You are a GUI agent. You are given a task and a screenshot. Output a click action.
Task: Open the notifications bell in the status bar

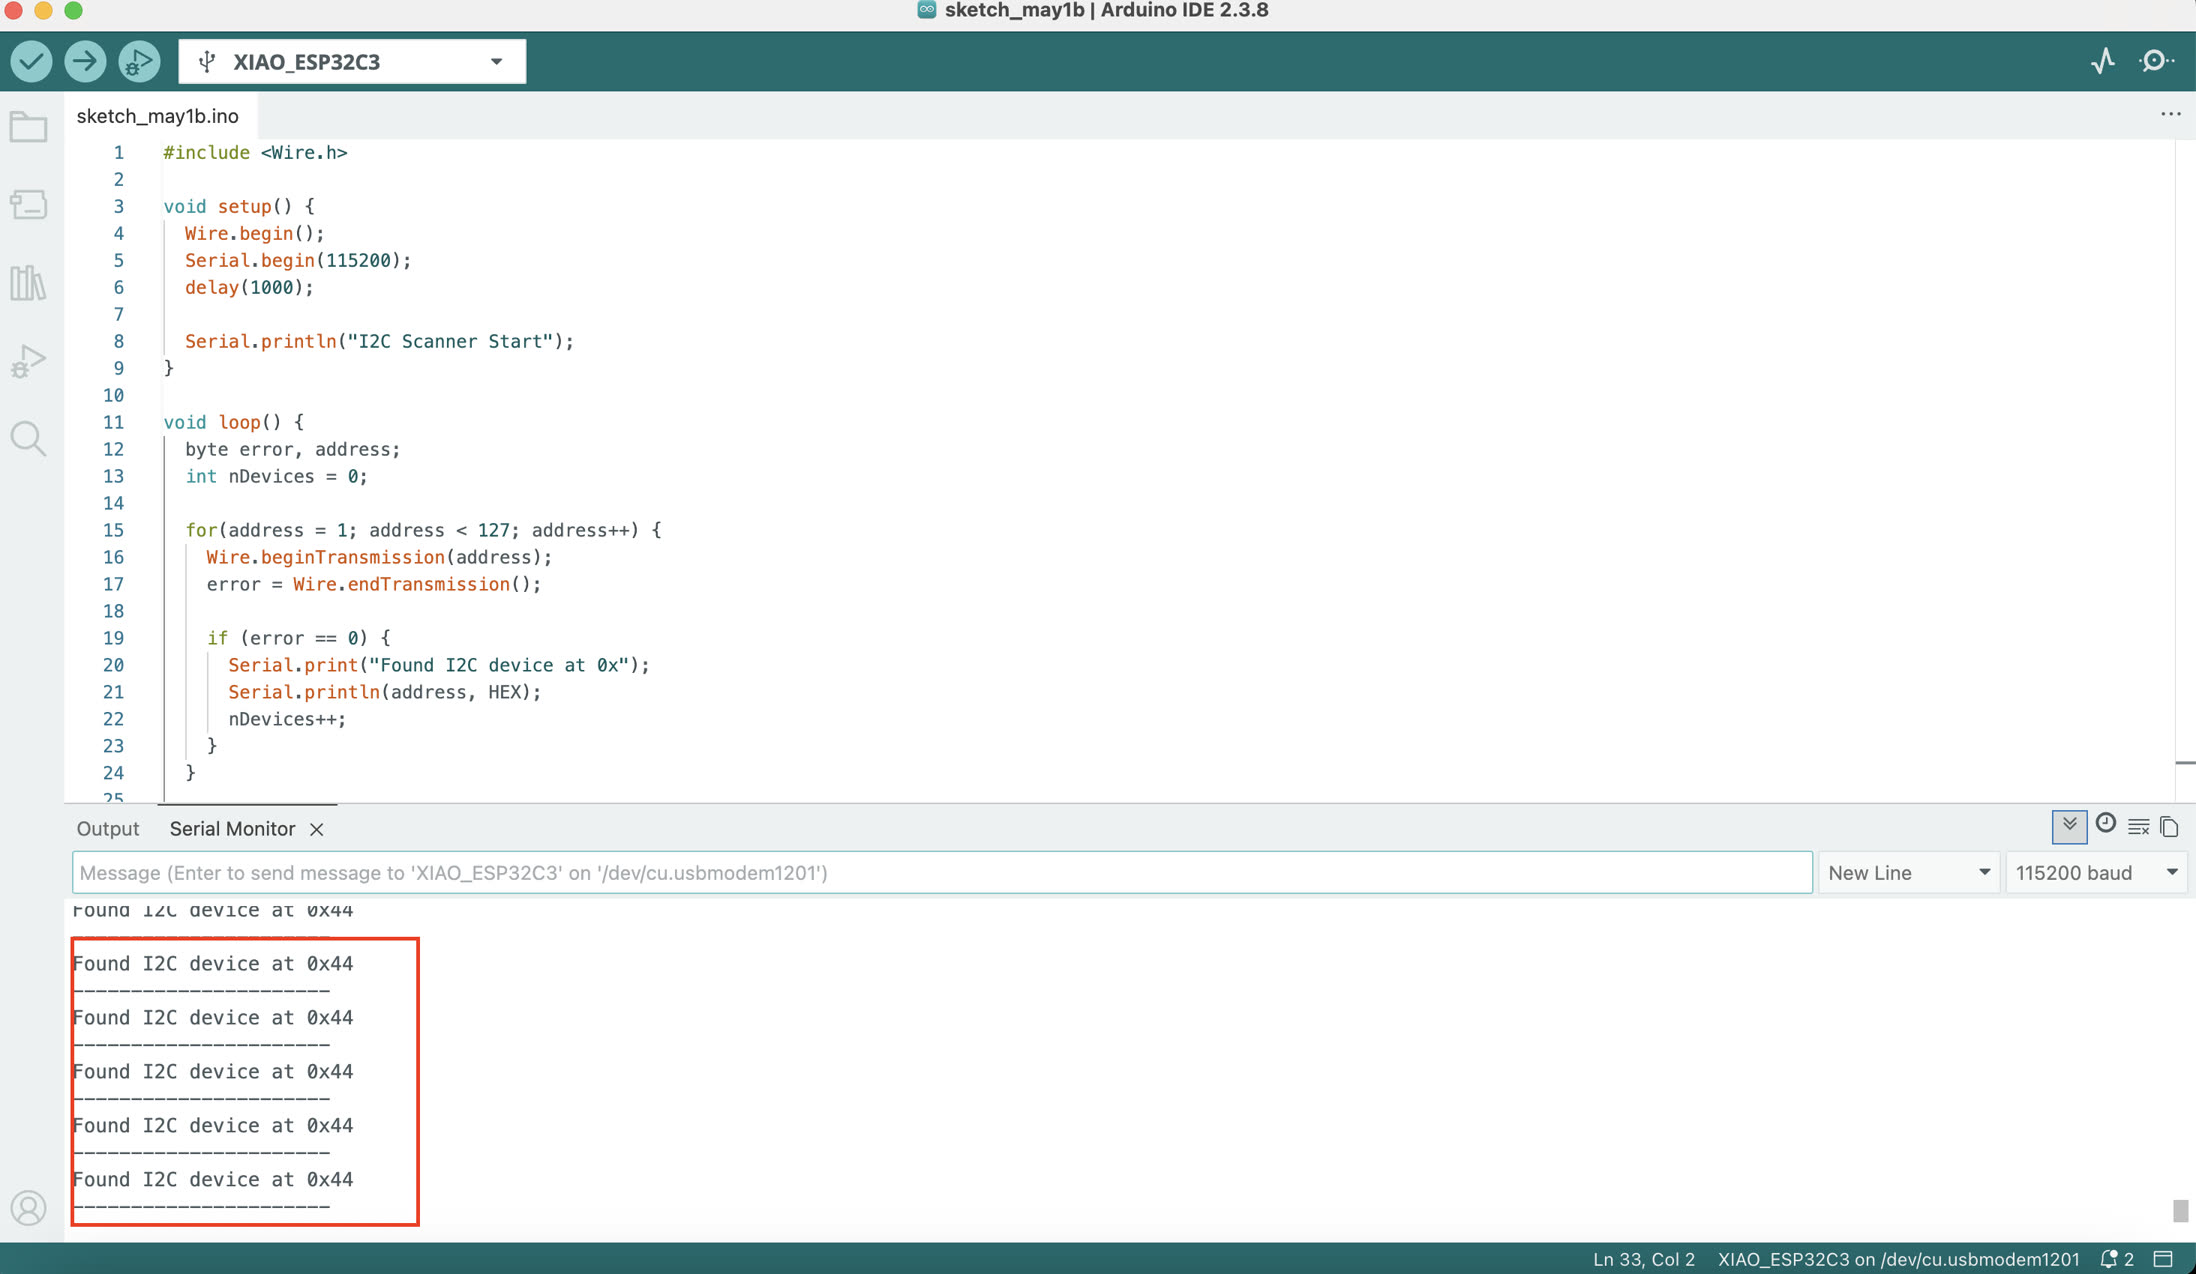click(2118, 1259)
